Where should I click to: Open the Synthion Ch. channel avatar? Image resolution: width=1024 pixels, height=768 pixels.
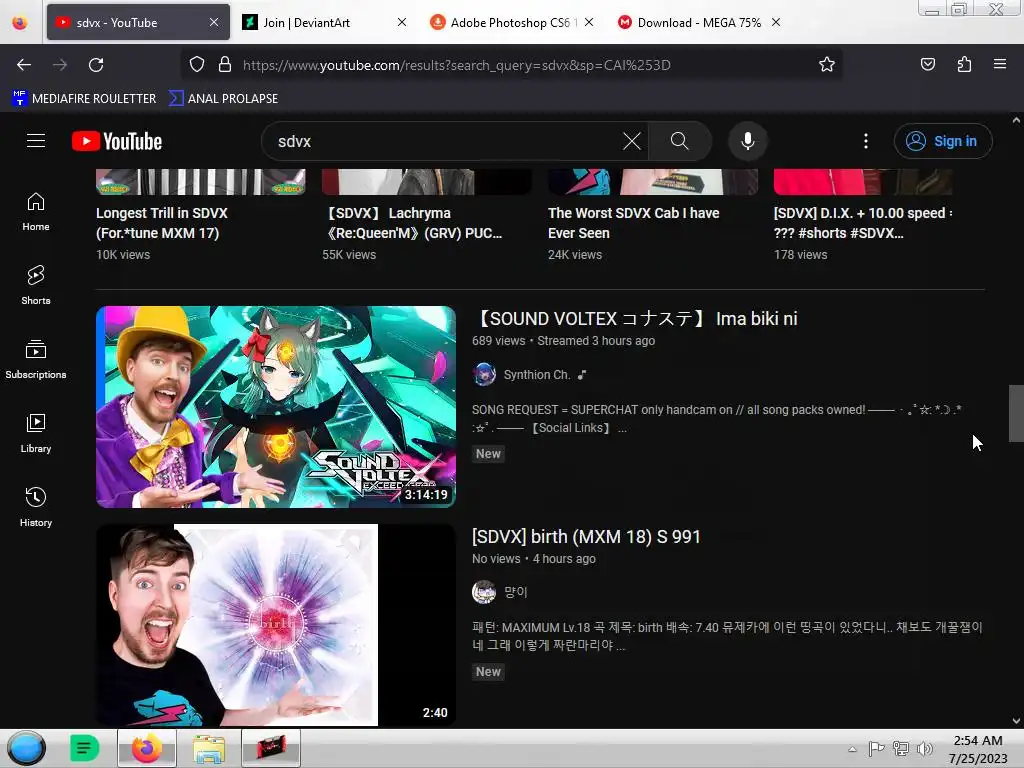click(484, 374)
